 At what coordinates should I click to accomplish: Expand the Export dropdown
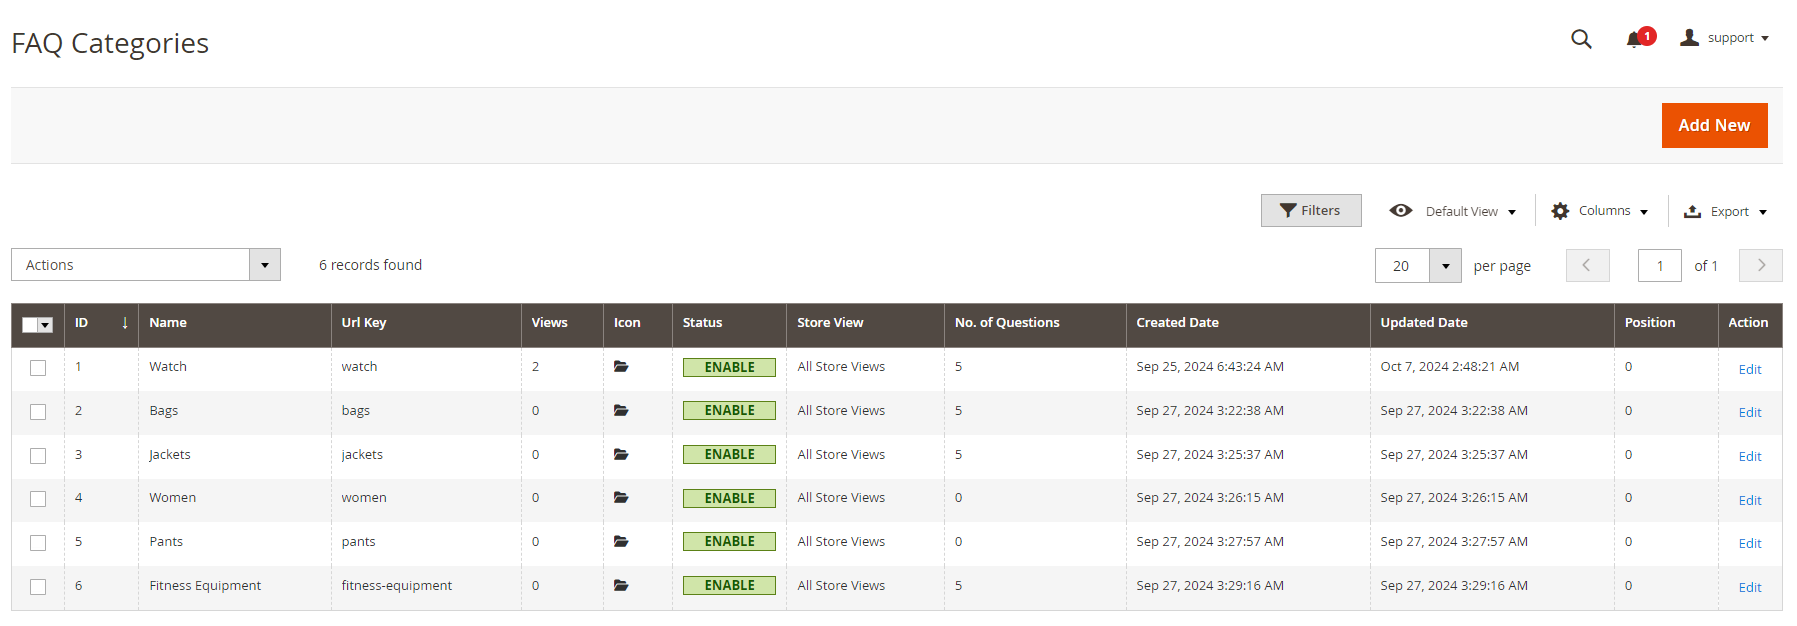[1726, 211]
